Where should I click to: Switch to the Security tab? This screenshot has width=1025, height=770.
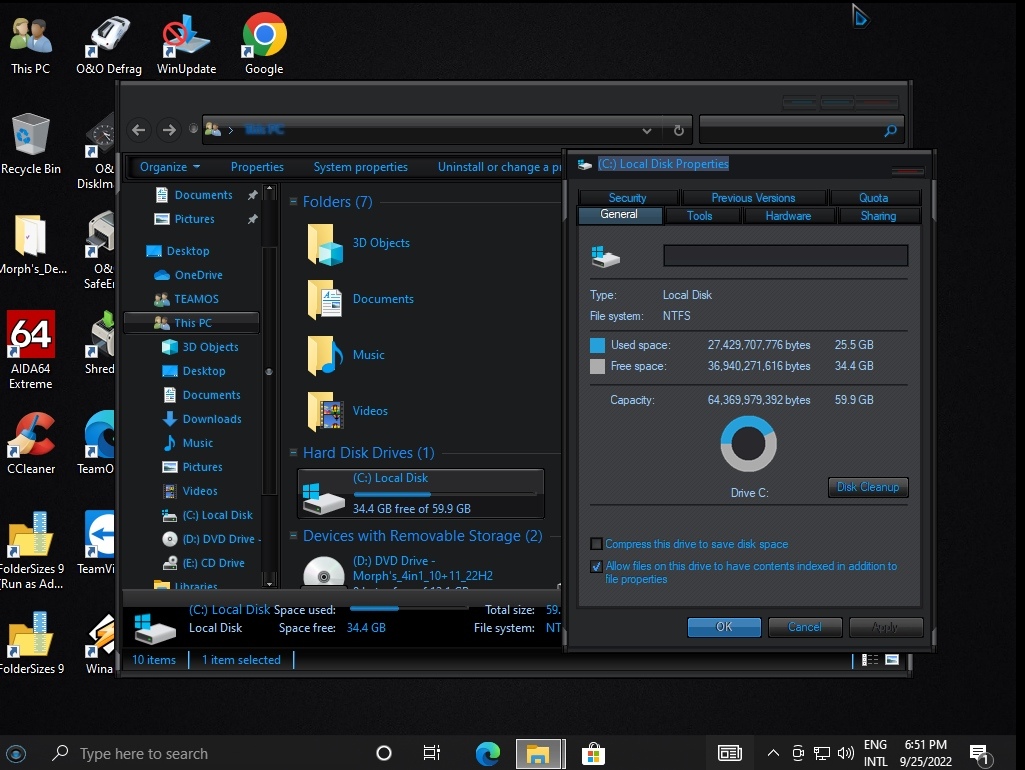click(x=627, y=198)
